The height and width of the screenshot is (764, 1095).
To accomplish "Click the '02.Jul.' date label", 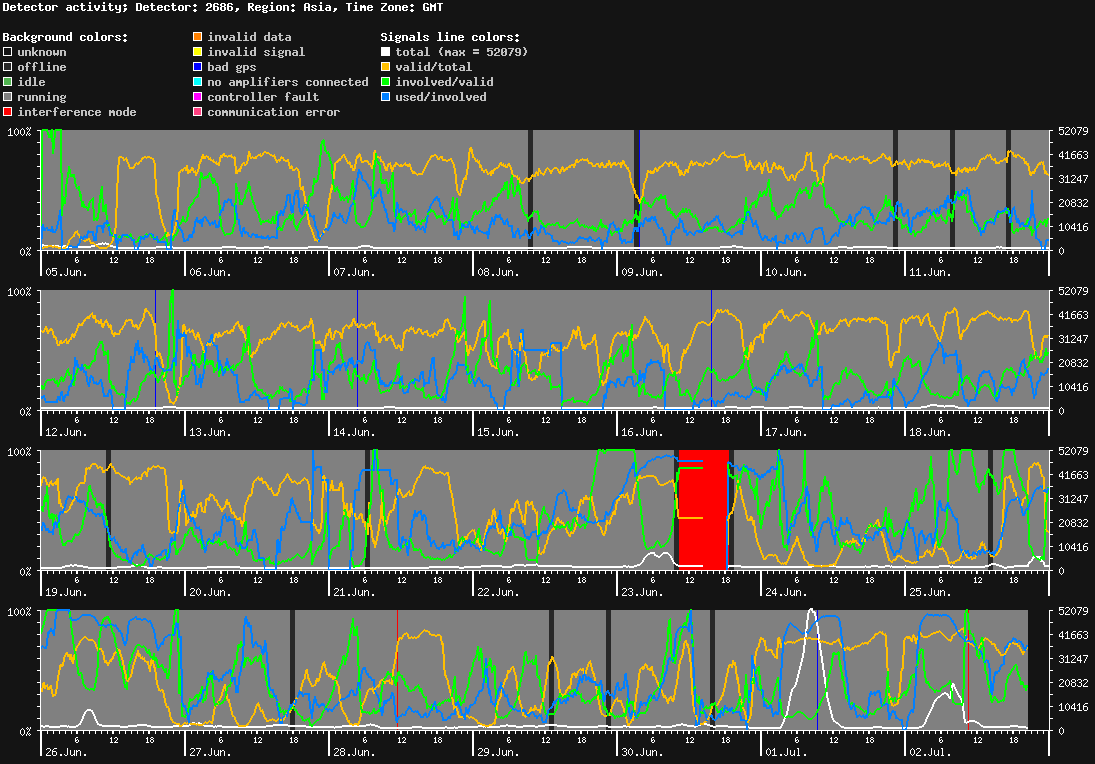I will (930, 752).
